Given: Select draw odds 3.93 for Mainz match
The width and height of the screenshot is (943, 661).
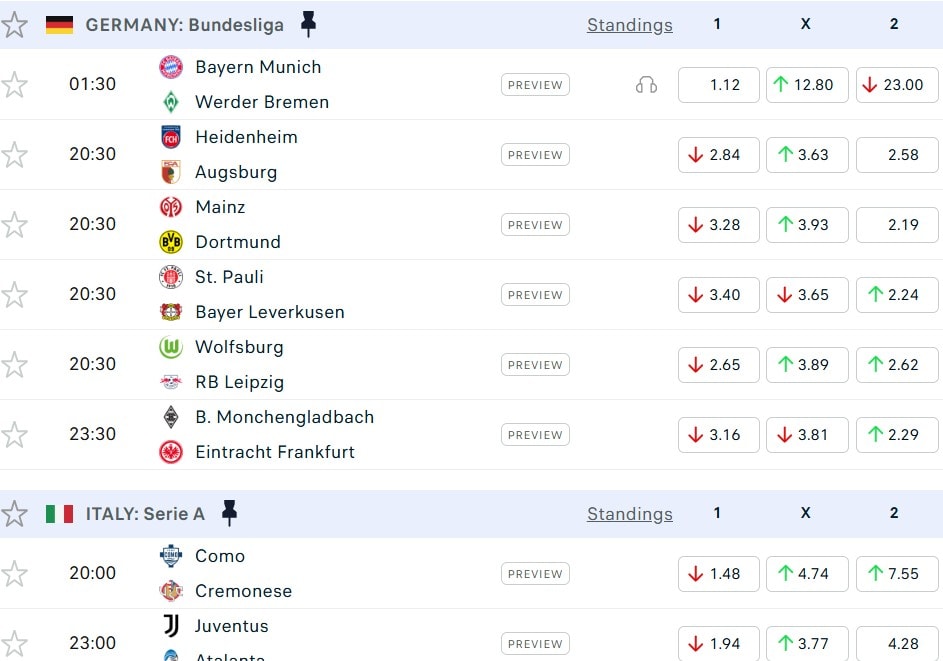Looking at the screenshot, I should [x=807, y=225].
